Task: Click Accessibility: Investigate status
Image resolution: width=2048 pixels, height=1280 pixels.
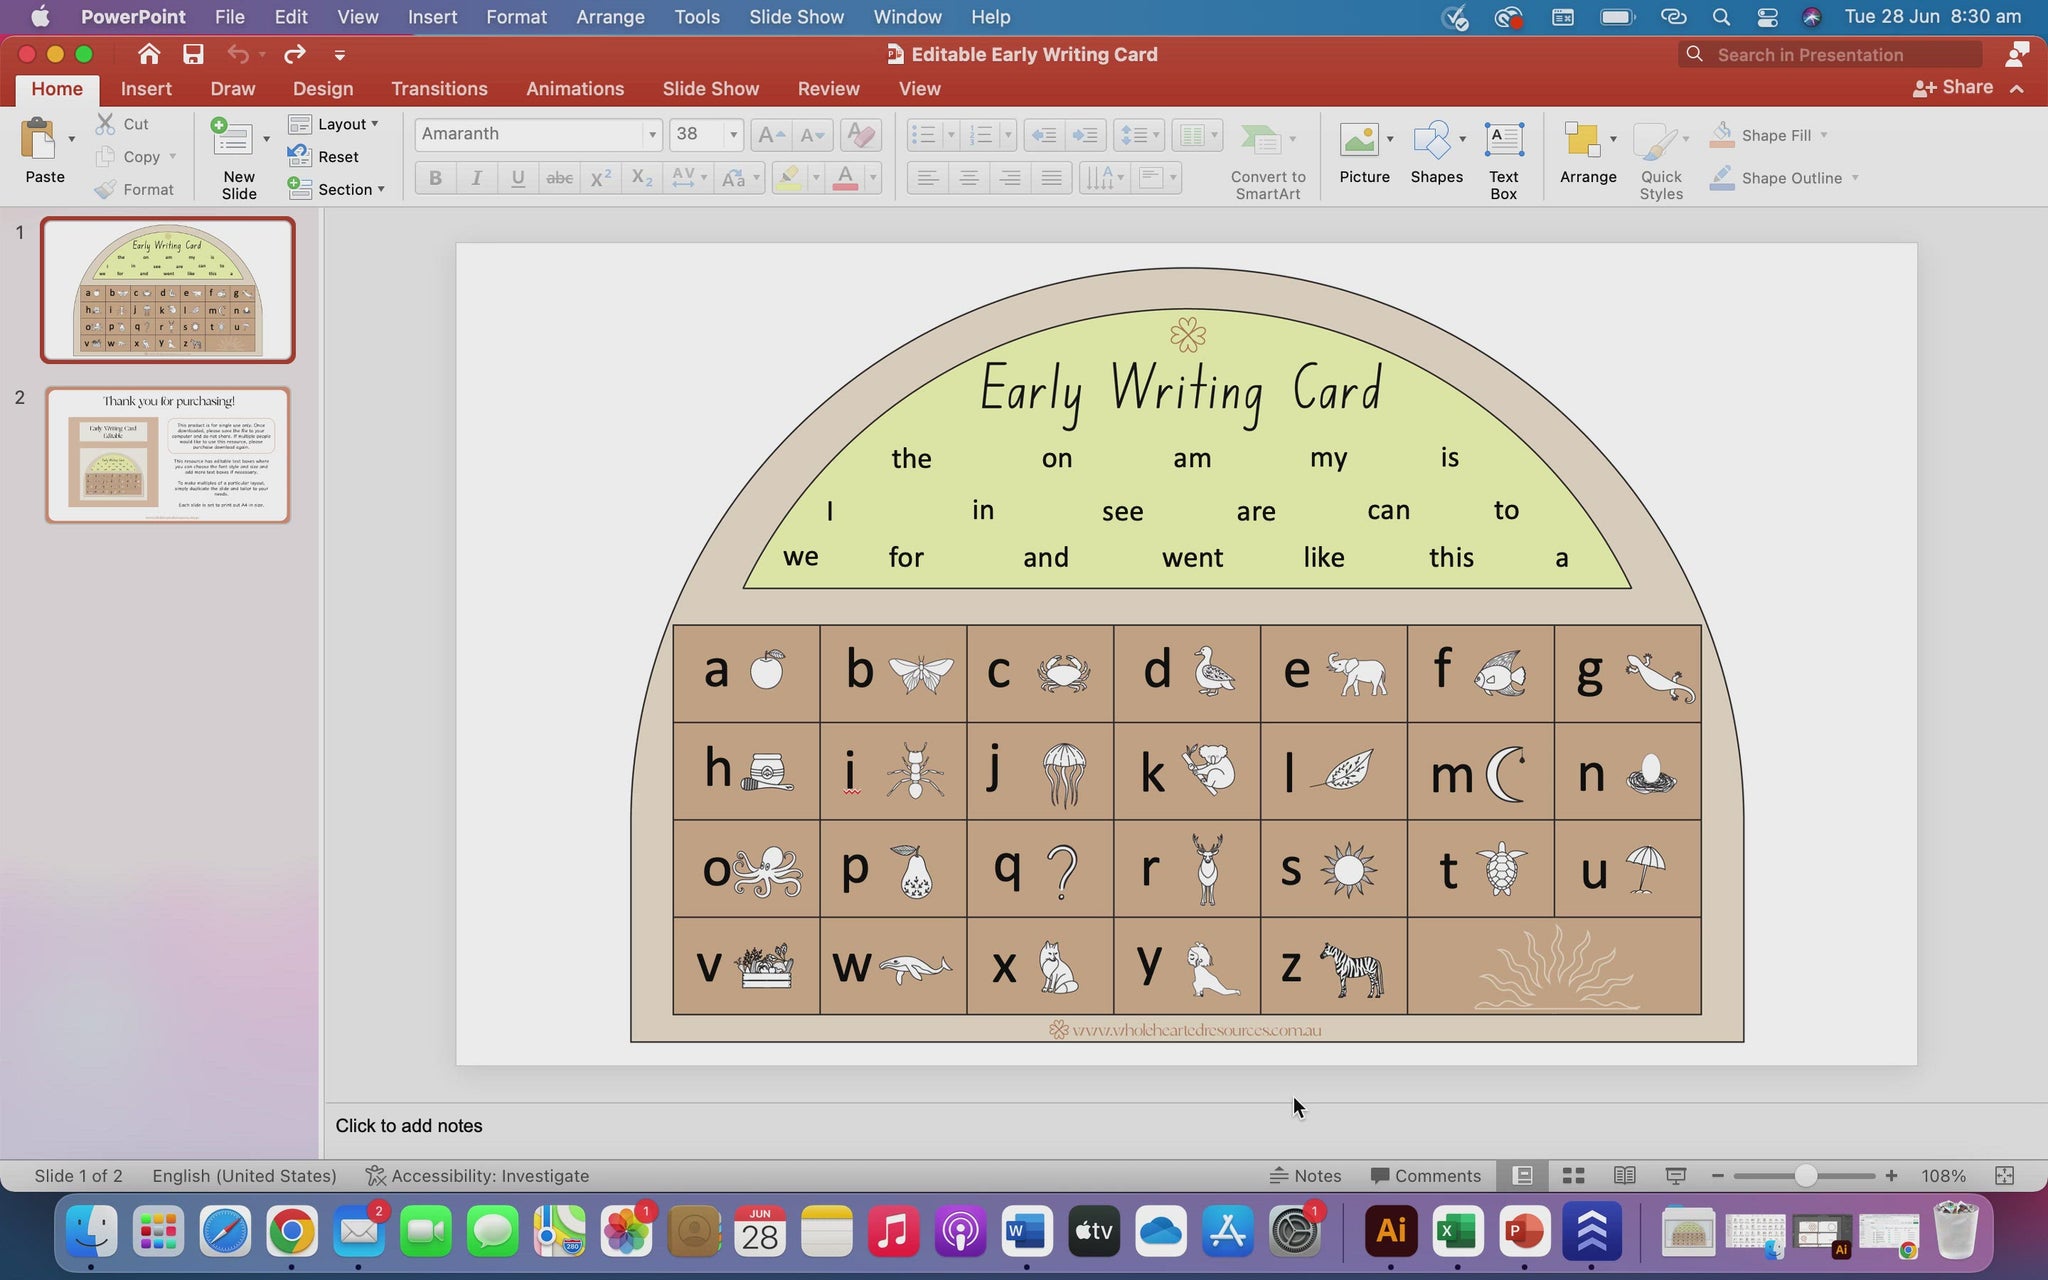Action: pyautogui.click(x=477, y=1176)
